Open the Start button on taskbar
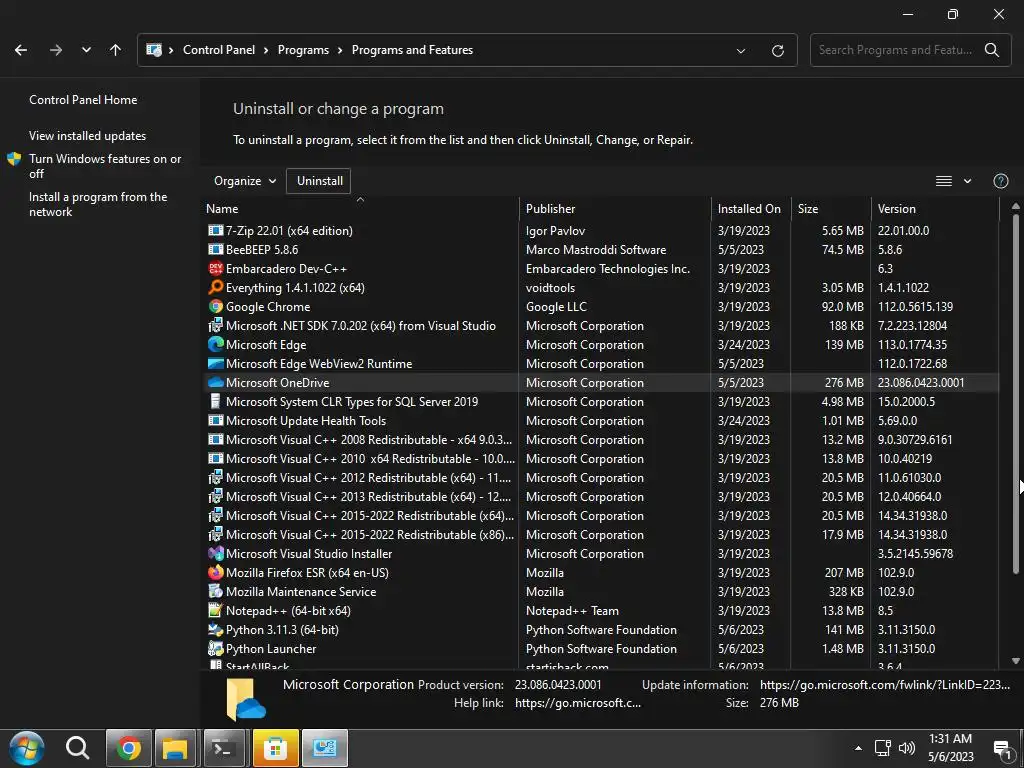The image size is (1024, 768). 26,748
